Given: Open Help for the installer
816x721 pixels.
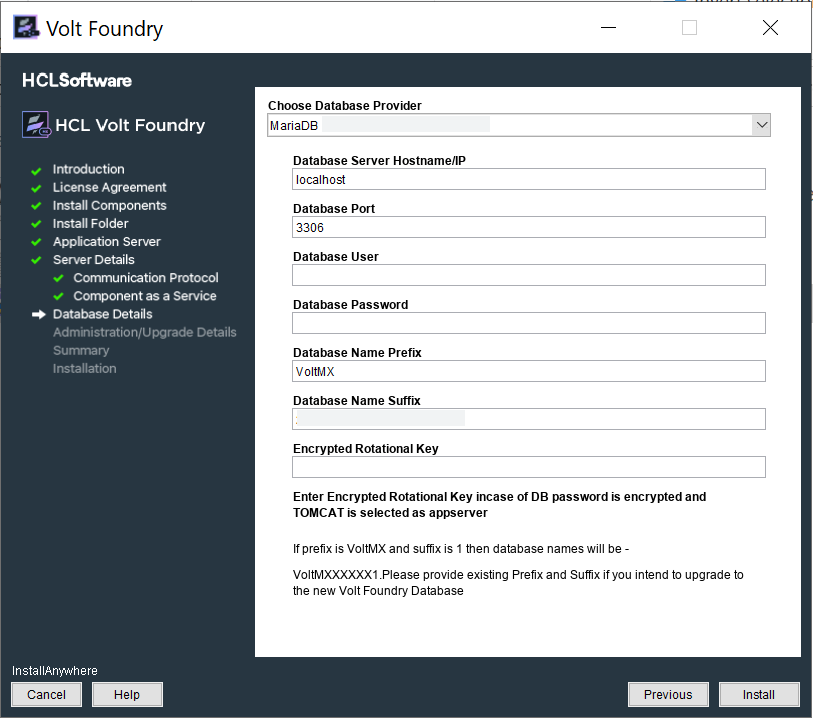Looking at the screenshot, I should (x=127, y=695).
